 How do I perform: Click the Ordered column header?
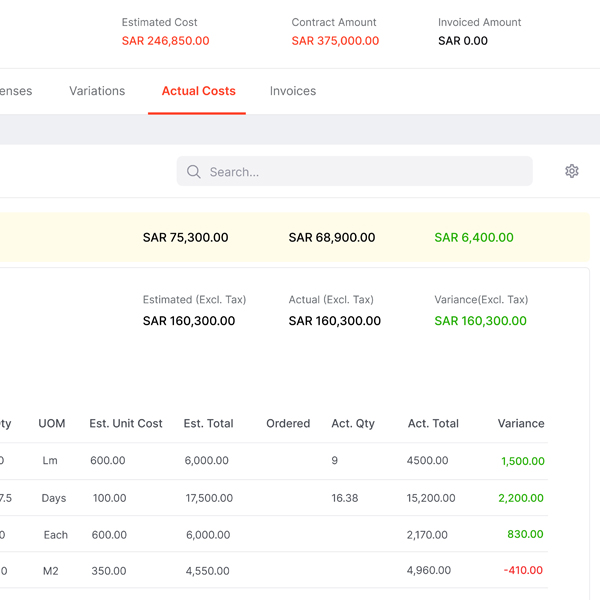coord(288,424)
